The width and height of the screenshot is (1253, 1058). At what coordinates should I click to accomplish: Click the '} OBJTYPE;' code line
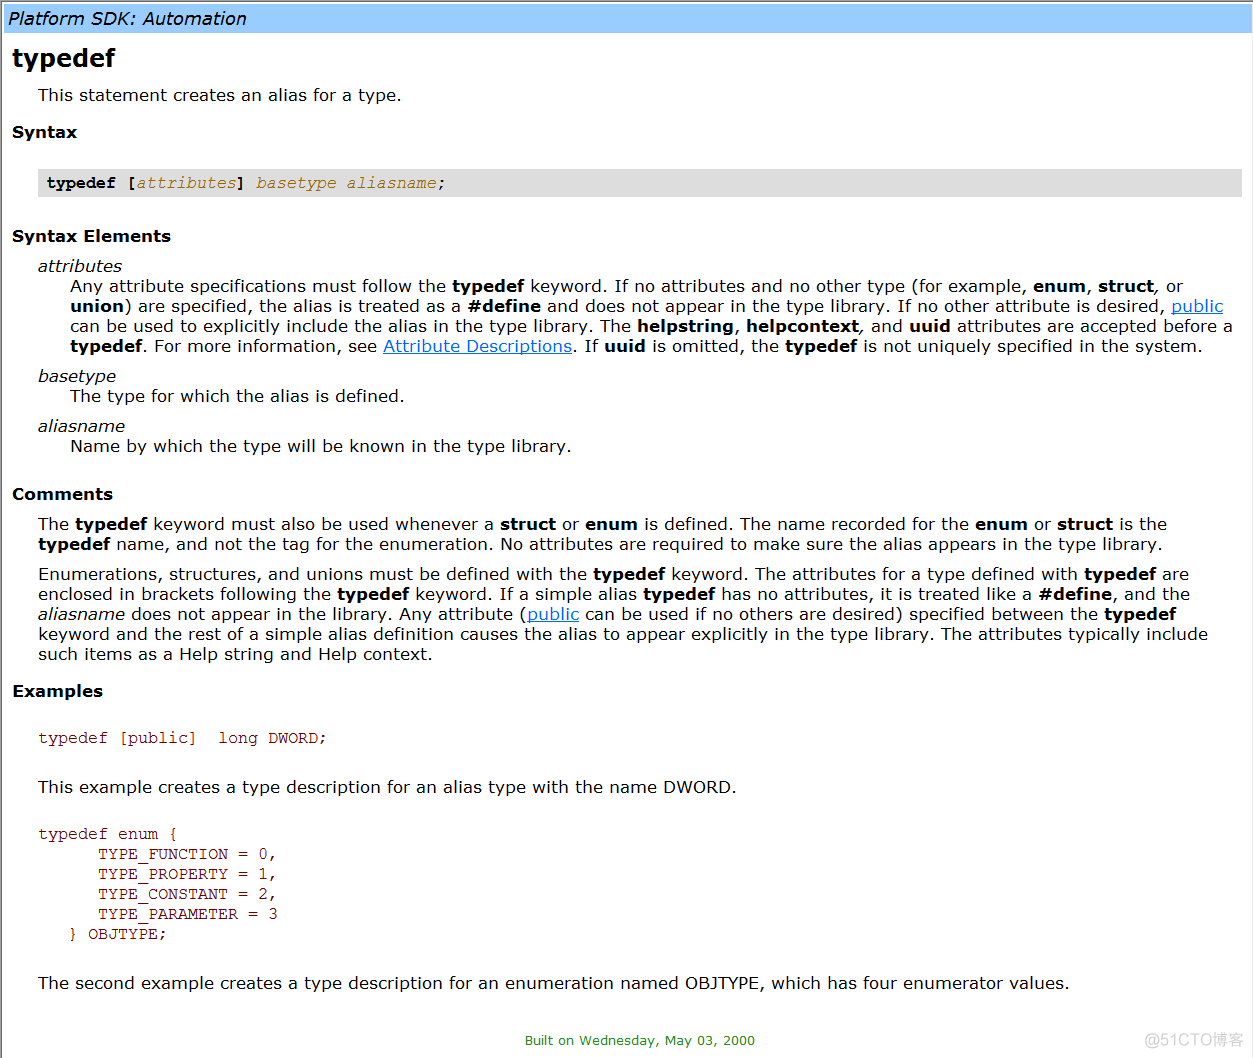[117, 934]
